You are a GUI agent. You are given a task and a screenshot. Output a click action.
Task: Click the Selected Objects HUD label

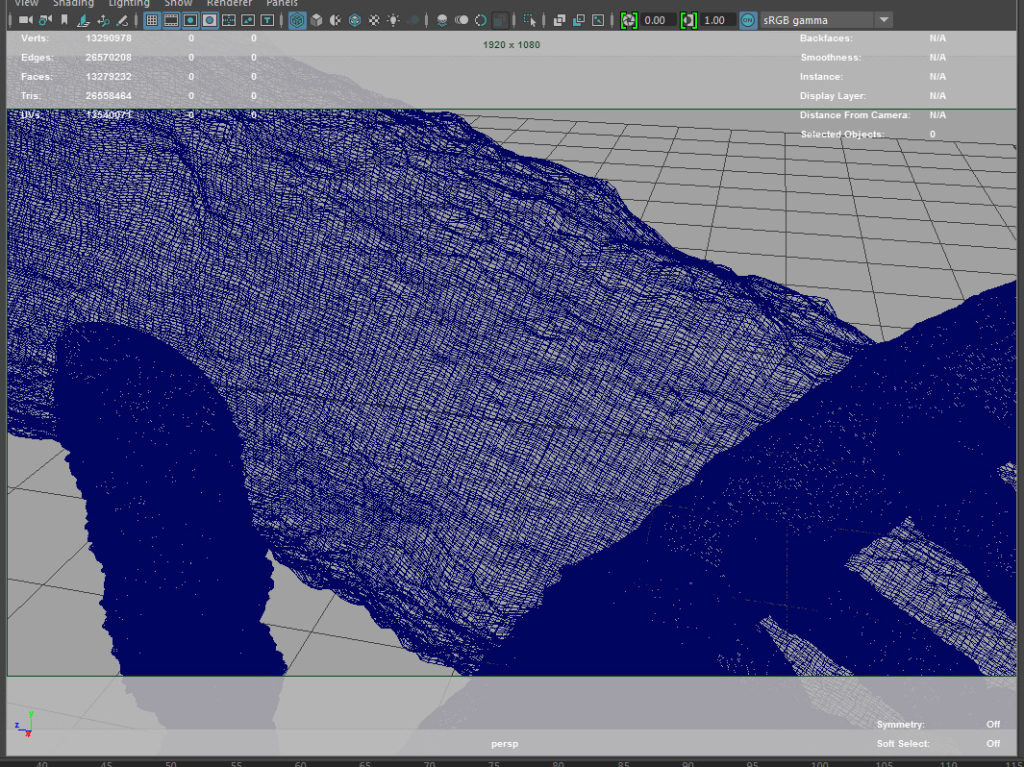pos(842,134)
